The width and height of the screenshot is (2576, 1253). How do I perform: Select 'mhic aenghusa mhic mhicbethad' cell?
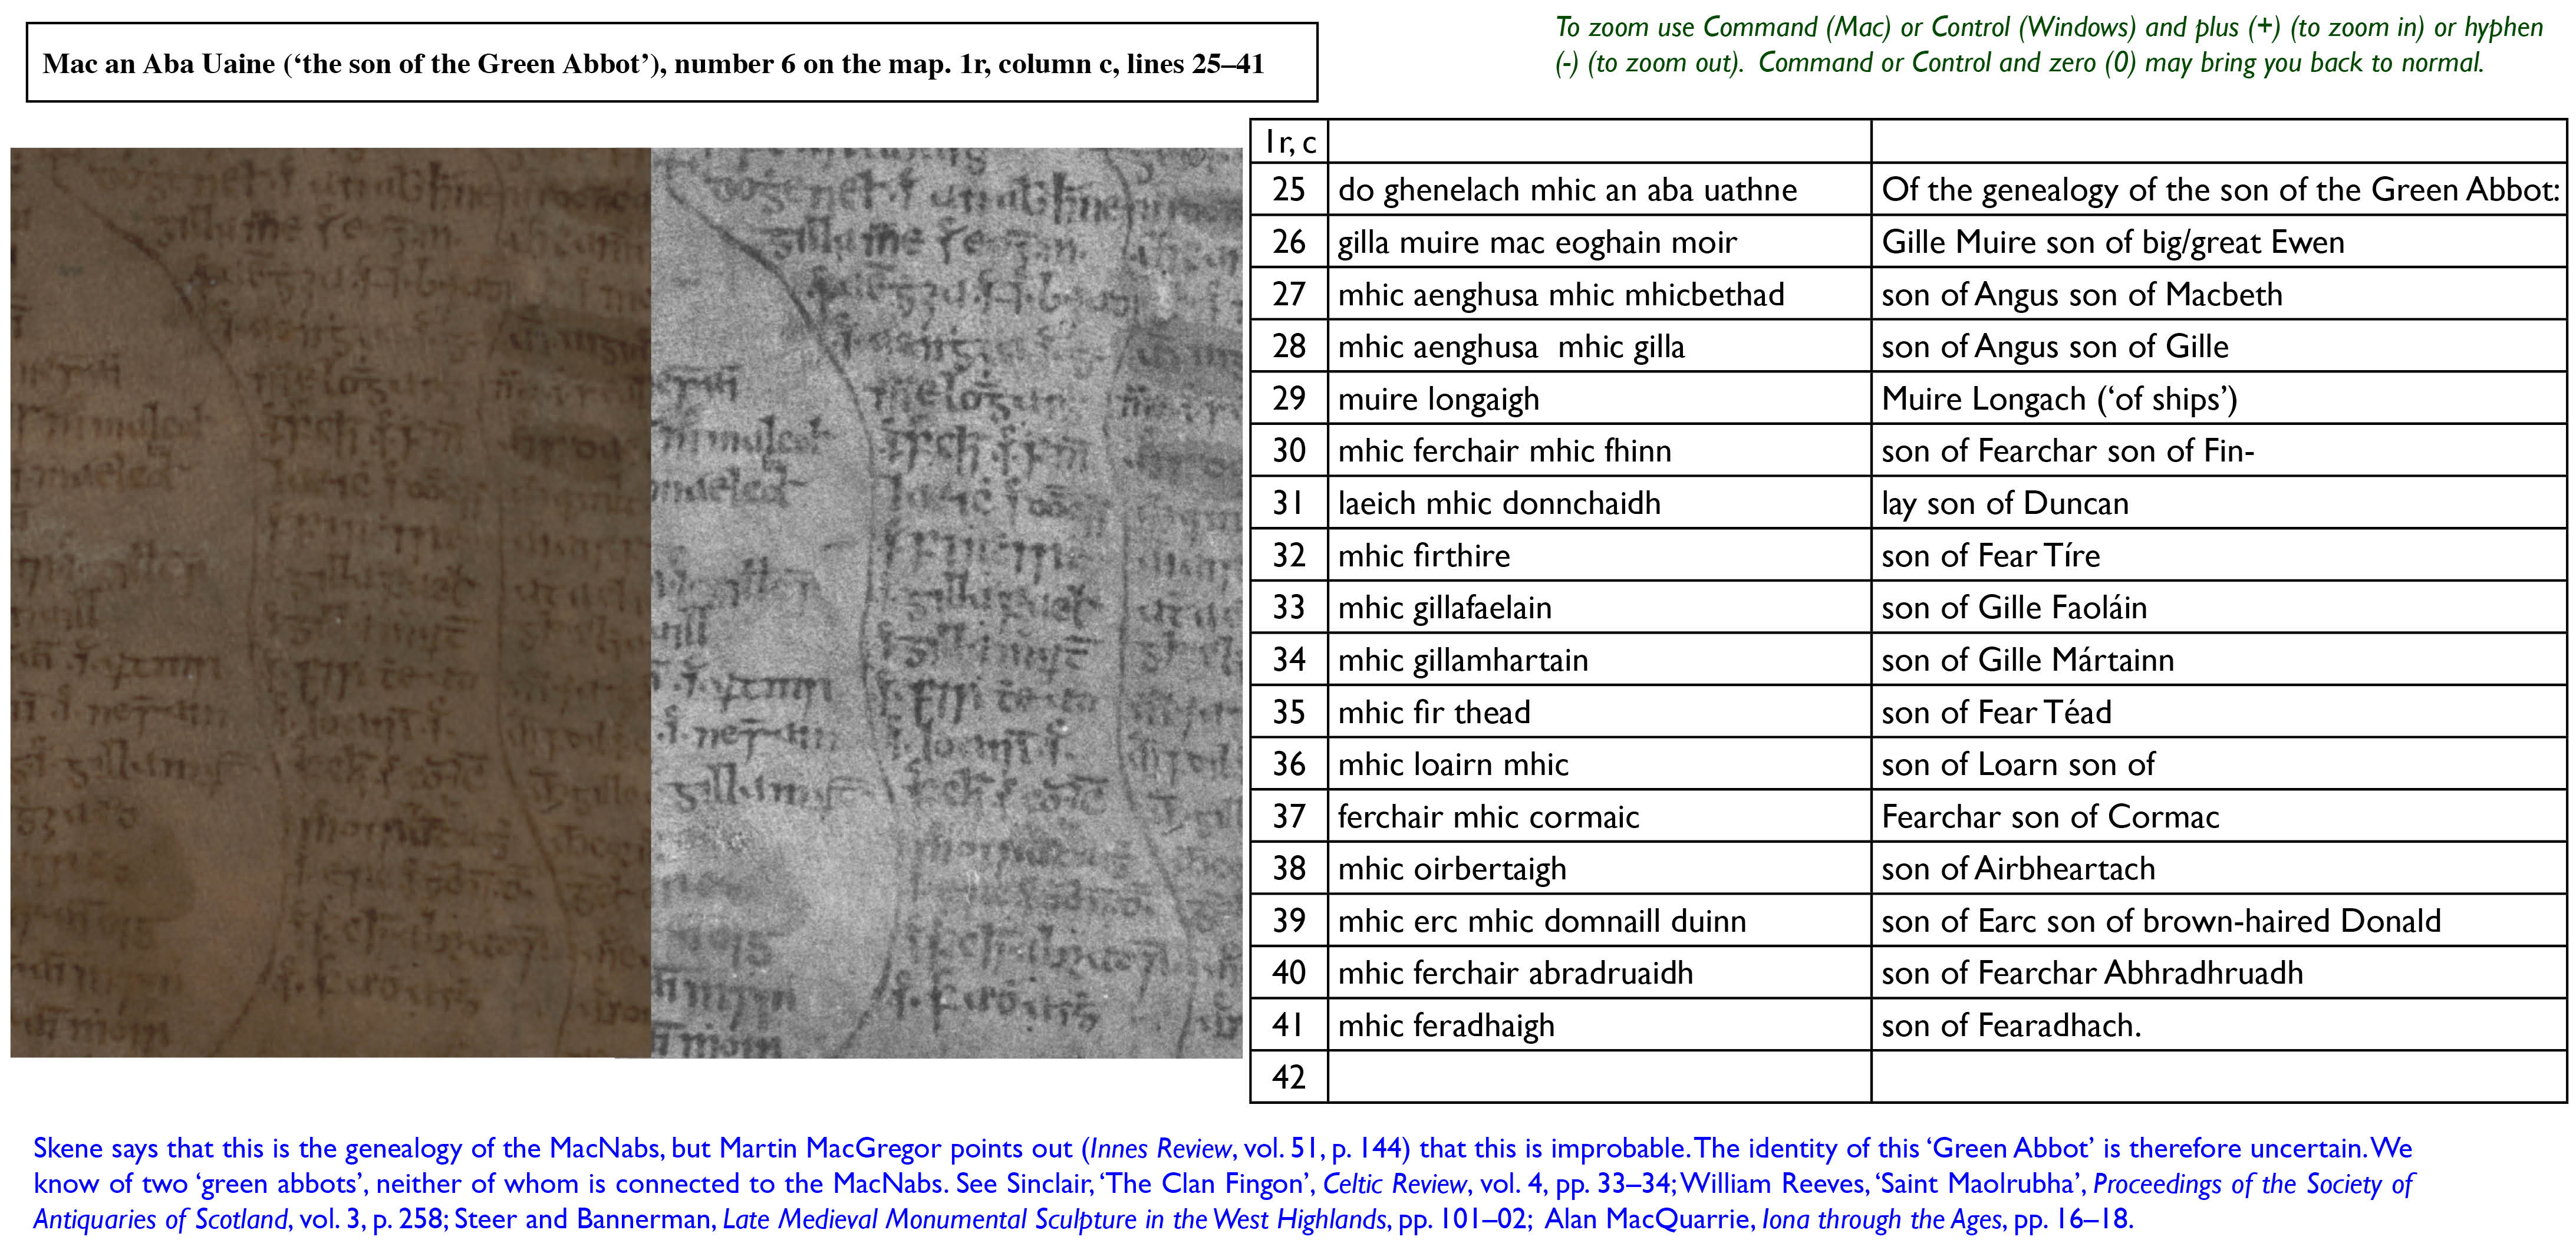click(x=1599, y=293)
